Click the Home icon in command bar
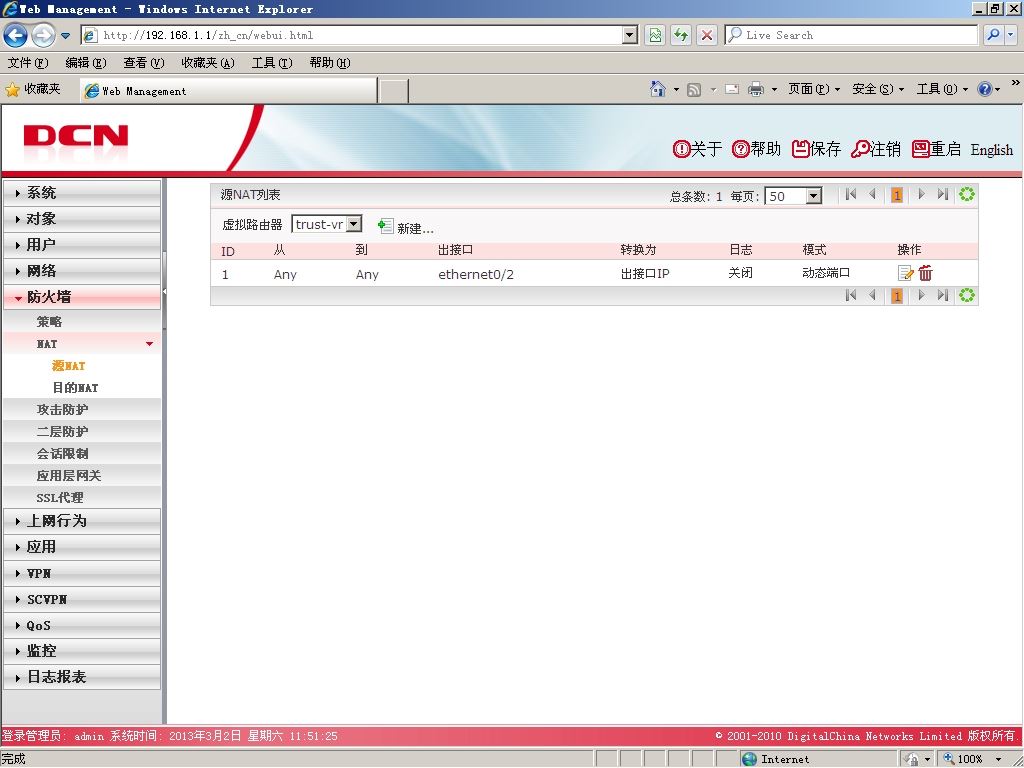This screenshot has width=1024, height=768. [658, 89]
